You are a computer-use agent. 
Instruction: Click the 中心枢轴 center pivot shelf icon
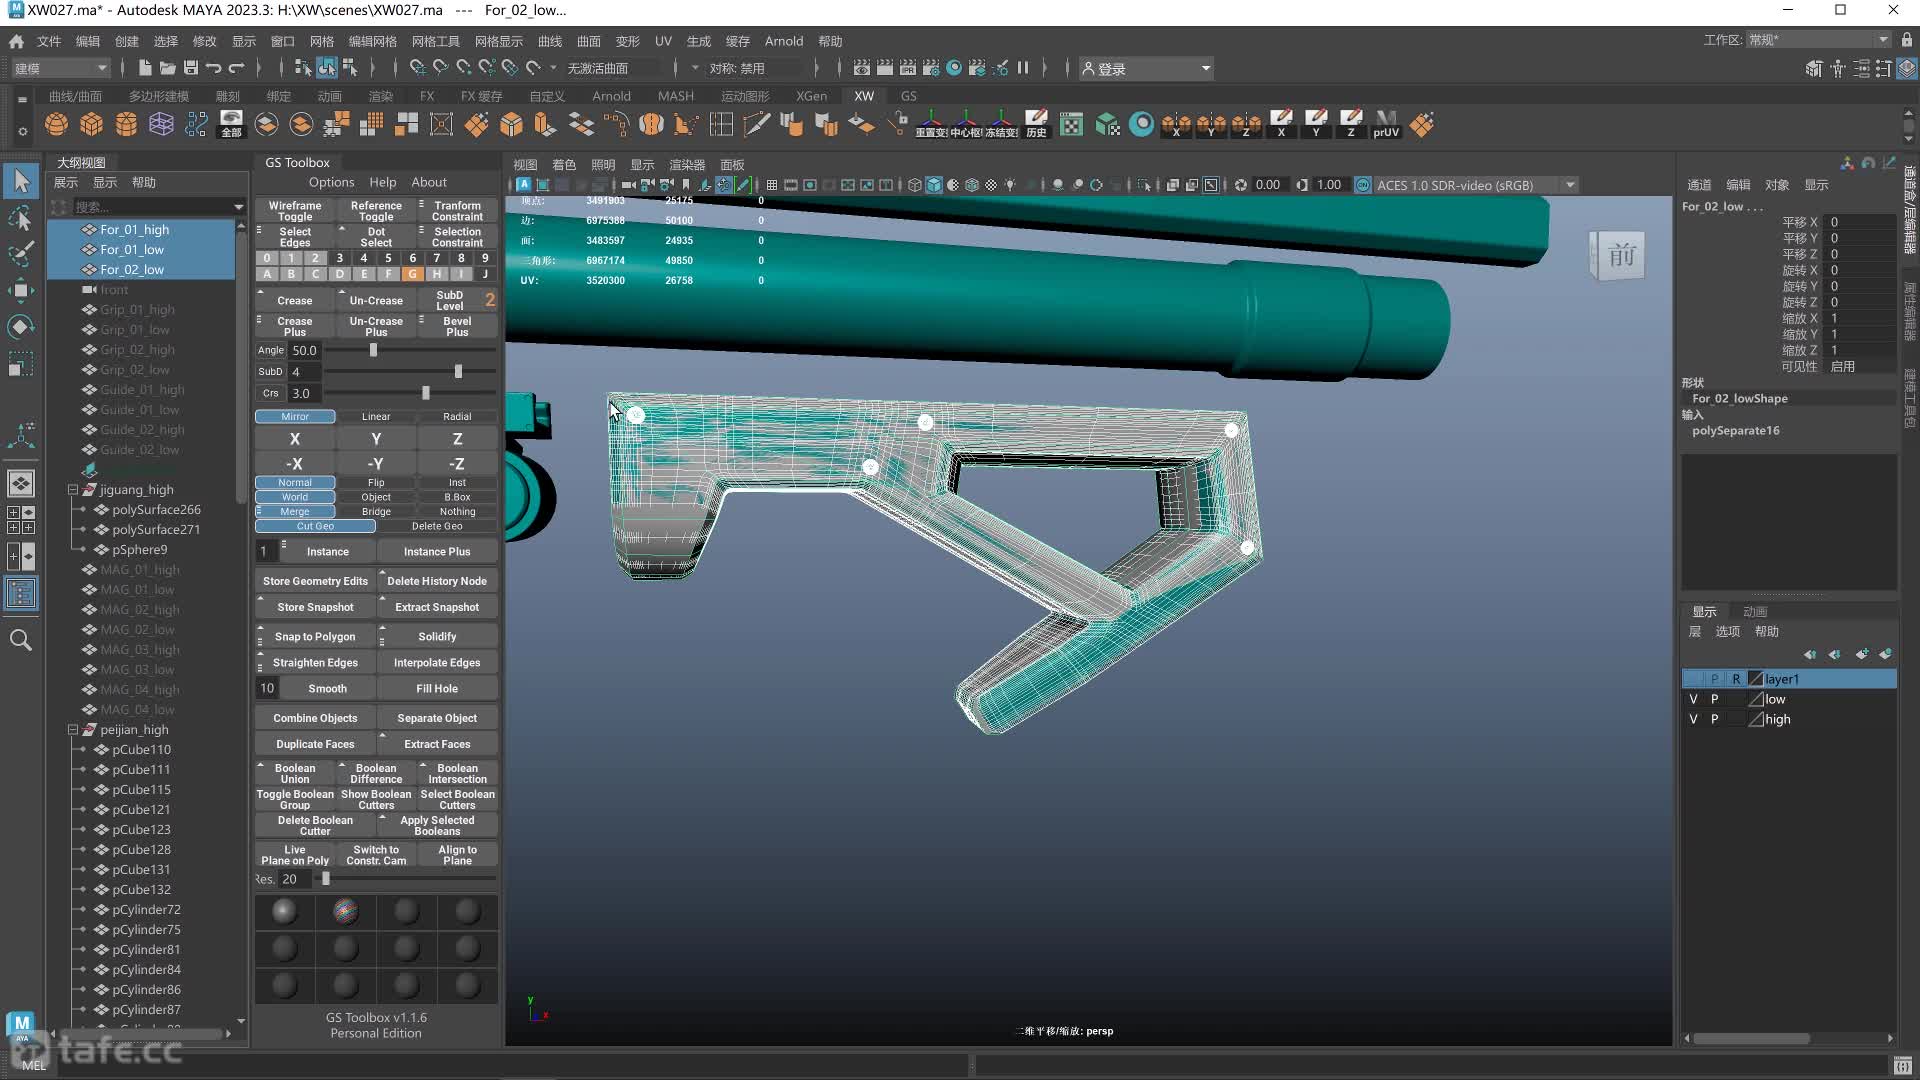(966, 124)
